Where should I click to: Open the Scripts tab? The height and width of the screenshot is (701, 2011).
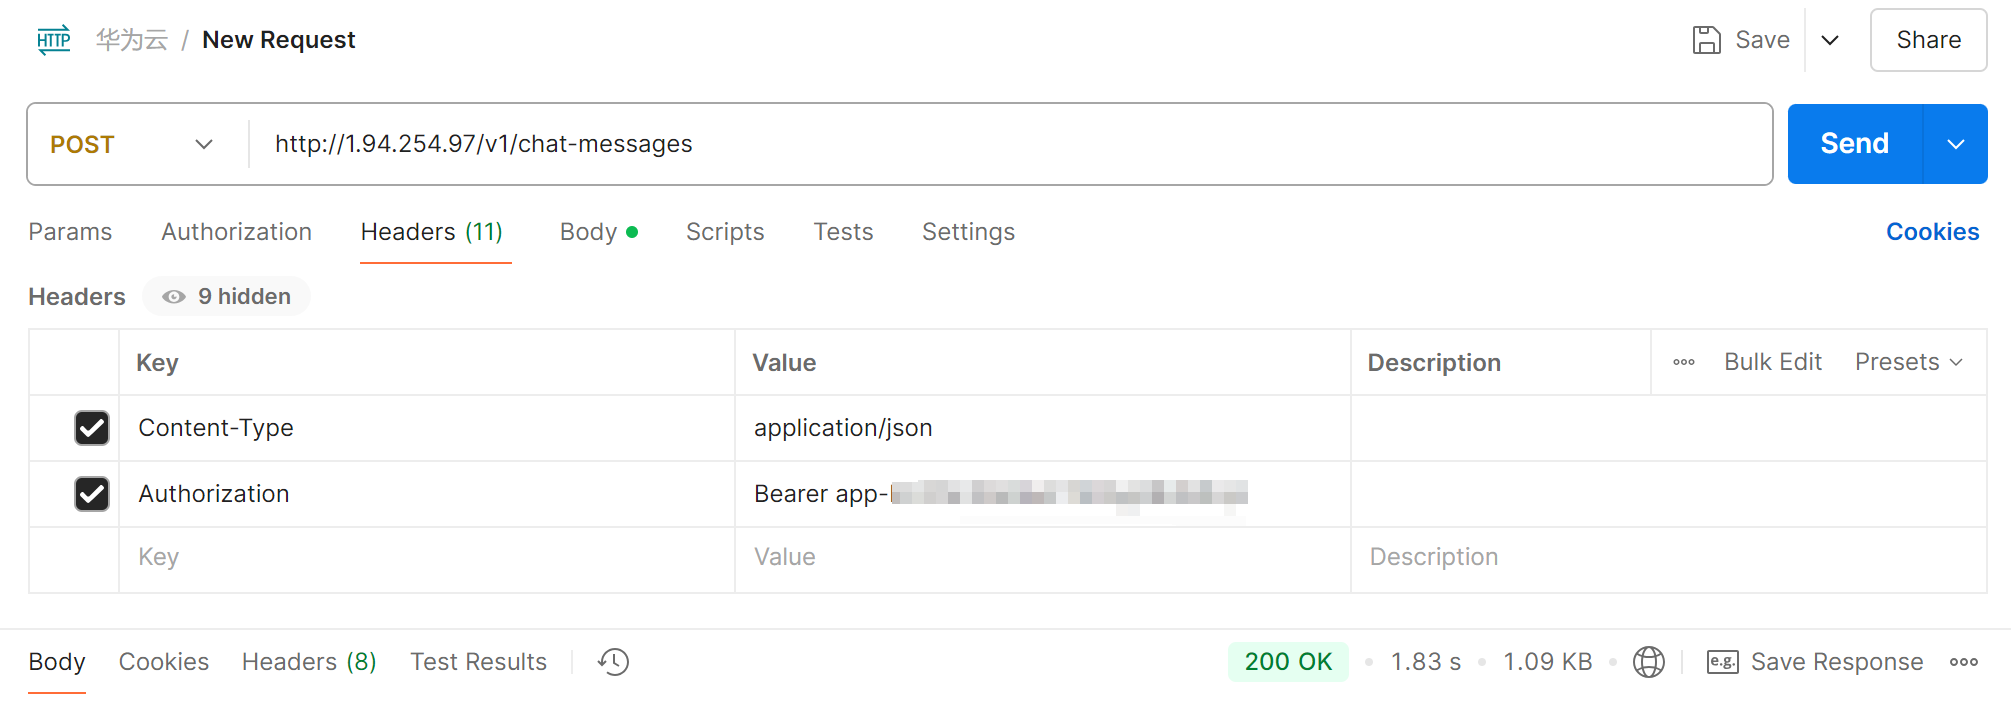tap(724, 232)
